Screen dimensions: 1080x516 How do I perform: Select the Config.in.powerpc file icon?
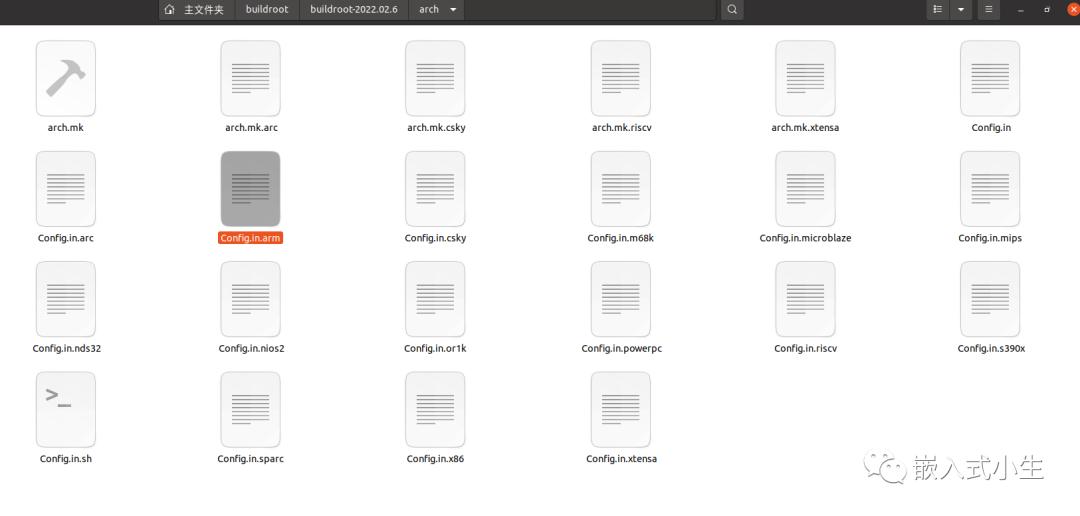pyautogui.click(x=621, y=299)
